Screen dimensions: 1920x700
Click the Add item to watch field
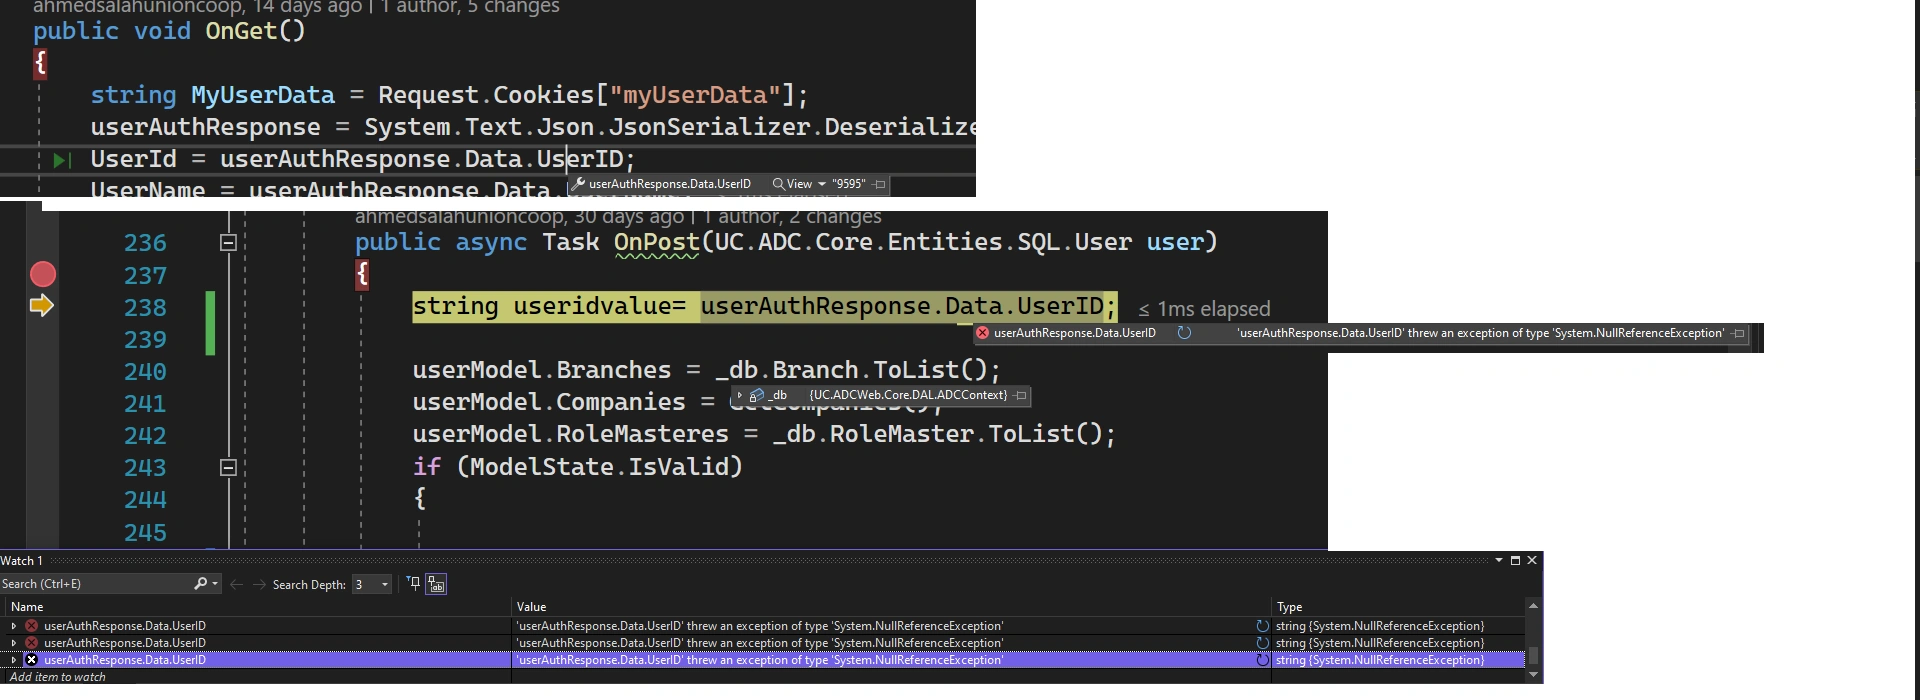coord(258,677)
